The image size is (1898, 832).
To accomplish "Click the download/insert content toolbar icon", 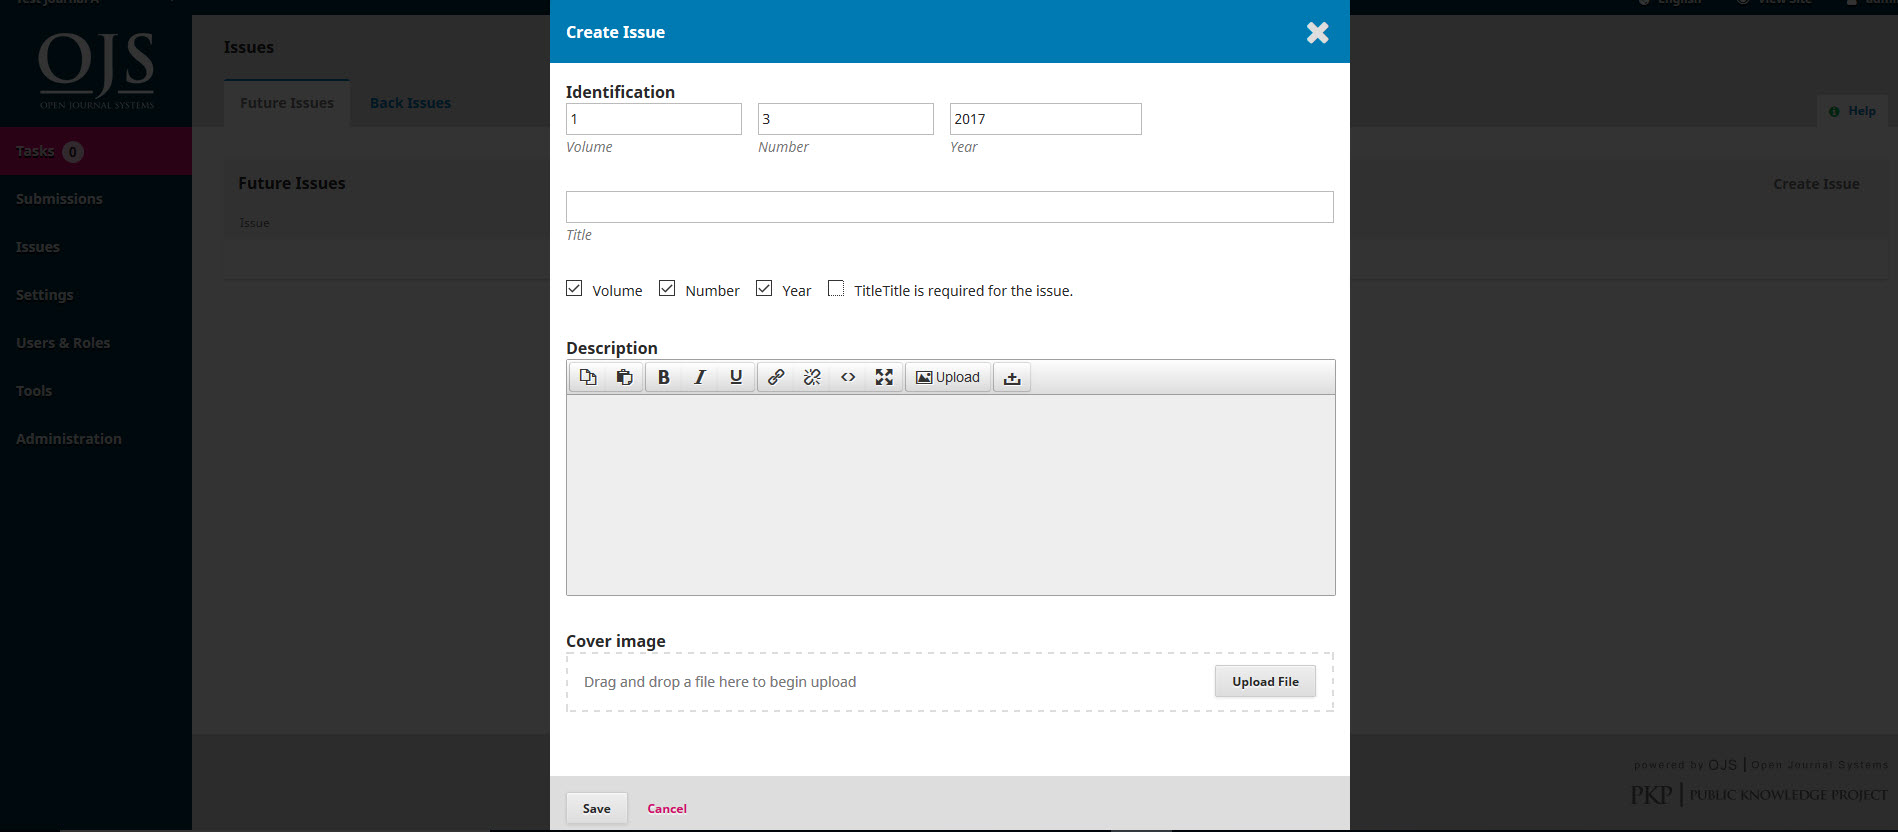I will coord(1012,377).
